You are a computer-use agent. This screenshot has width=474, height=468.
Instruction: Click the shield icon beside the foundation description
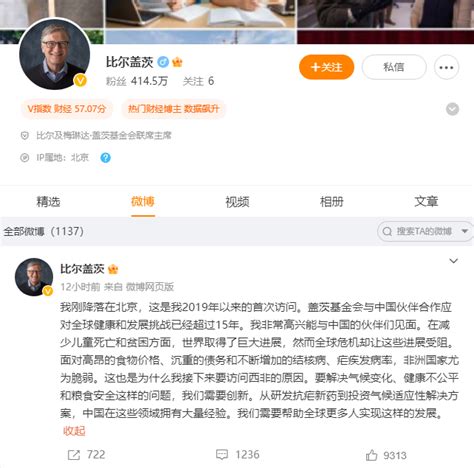[x=25, y=136]
